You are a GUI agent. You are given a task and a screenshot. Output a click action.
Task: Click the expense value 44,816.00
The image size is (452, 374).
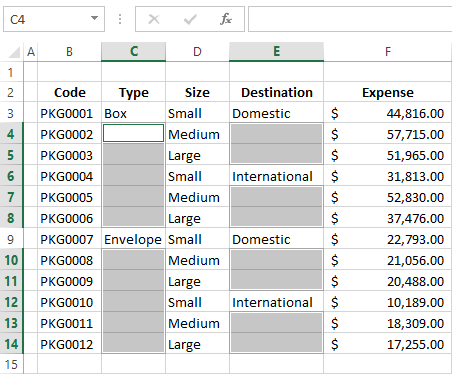388,113
